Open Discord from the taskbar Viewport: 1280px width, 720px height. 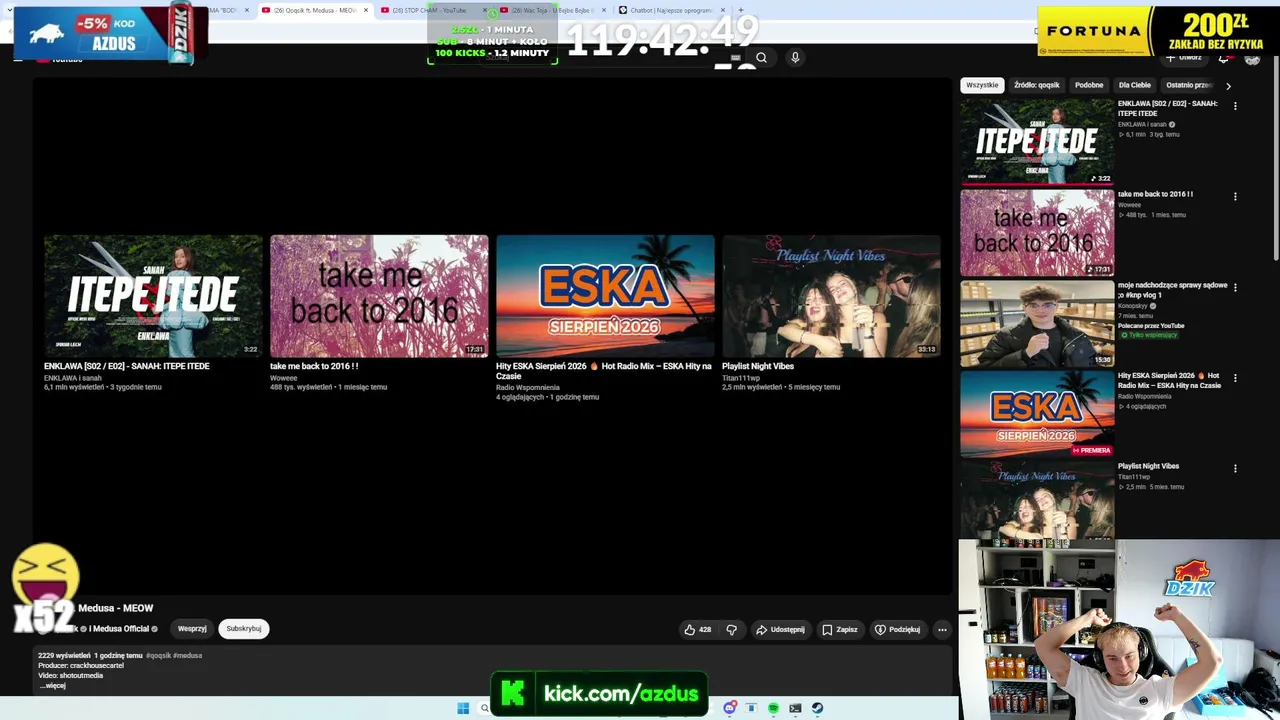point(730,708)
